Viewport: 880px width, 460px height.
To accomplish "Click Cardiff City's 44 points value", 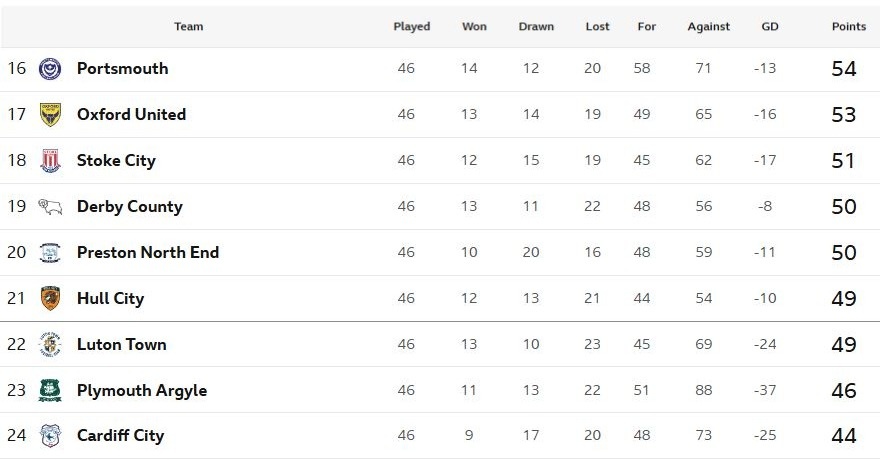I will pyautogui.click(x=843, y=436).
